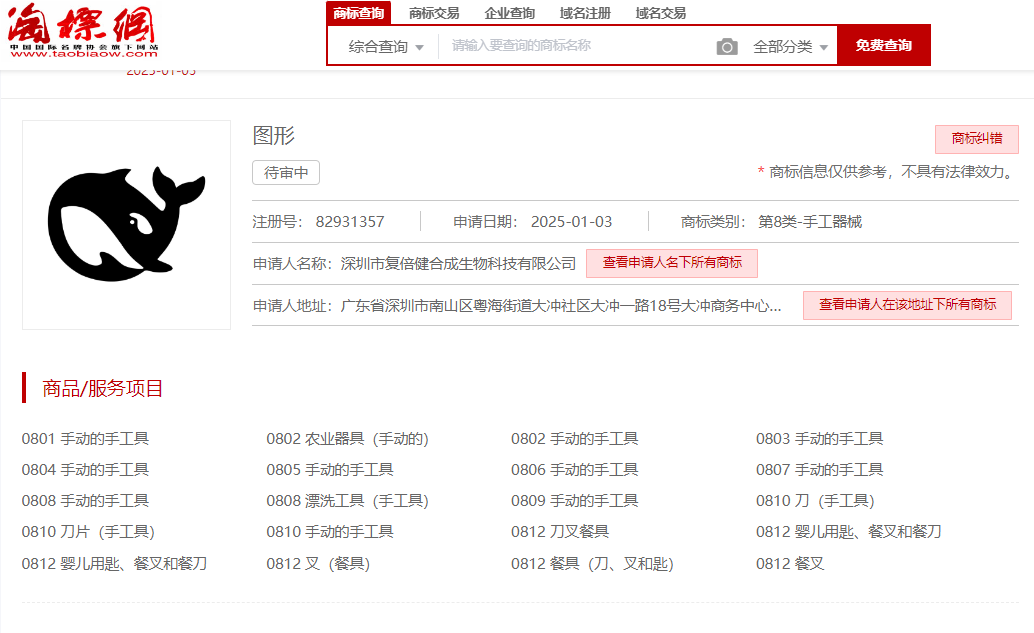Open the 商标交易 tab
The height and width of the screenshot is (633, 1034).
click(434, 13)
